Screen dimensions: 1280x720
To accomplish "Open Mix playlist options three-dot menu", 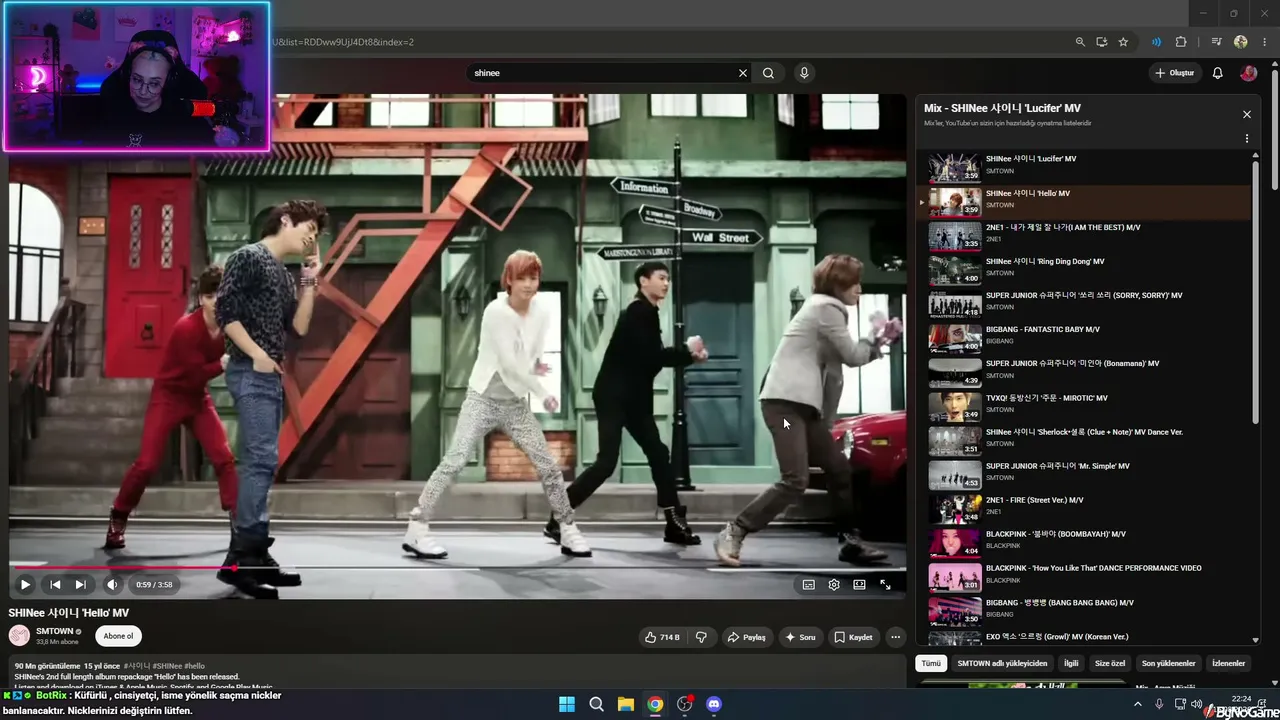I will 1247,139.
